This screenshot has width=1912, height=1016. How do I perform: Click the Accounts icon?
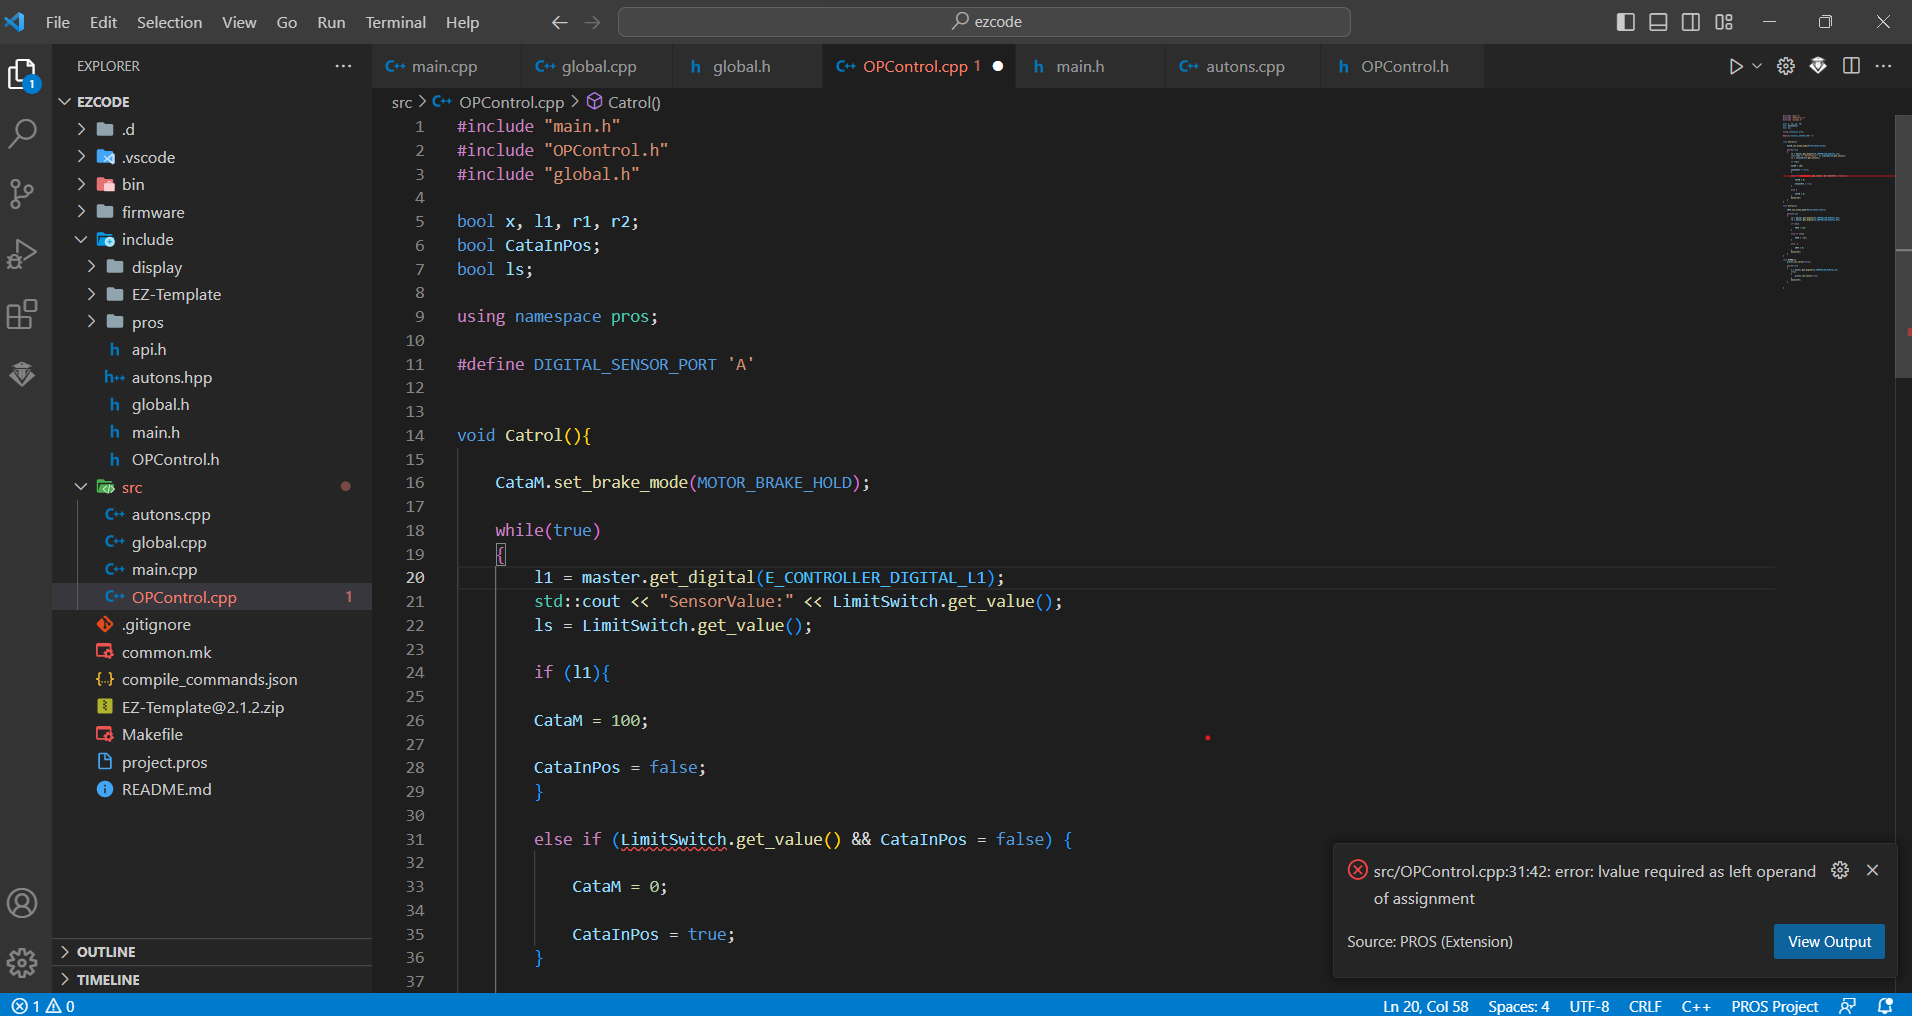pyautogui.click(x=22, y=903)
